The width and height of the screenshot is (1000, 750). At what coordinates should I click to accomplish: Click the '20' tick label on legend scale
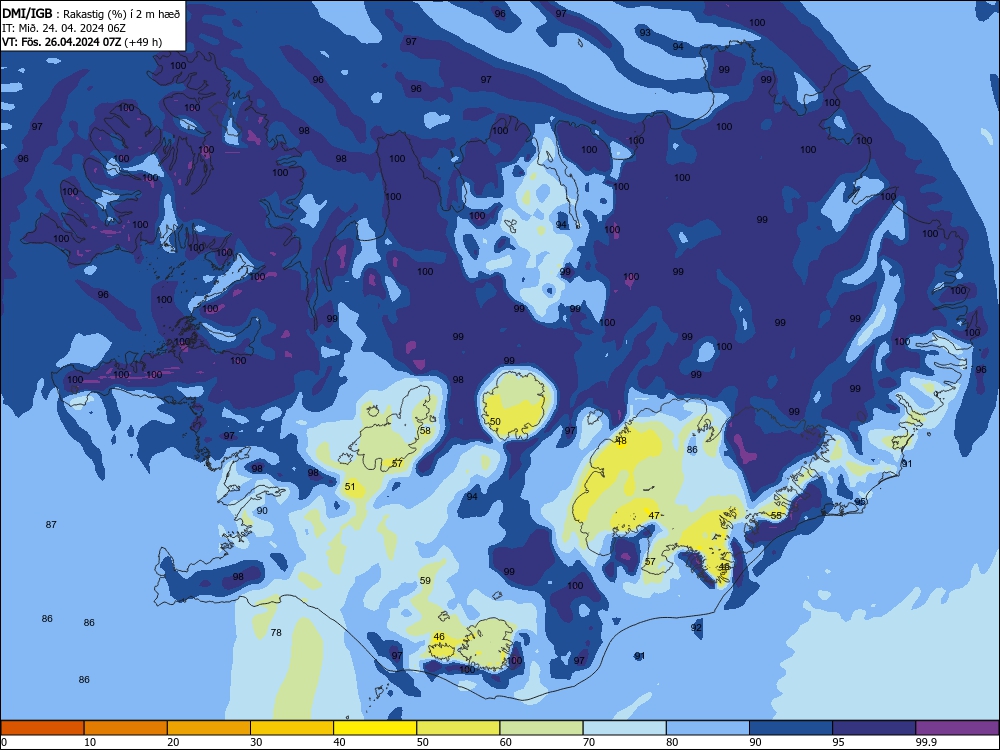tap(173, 742)
